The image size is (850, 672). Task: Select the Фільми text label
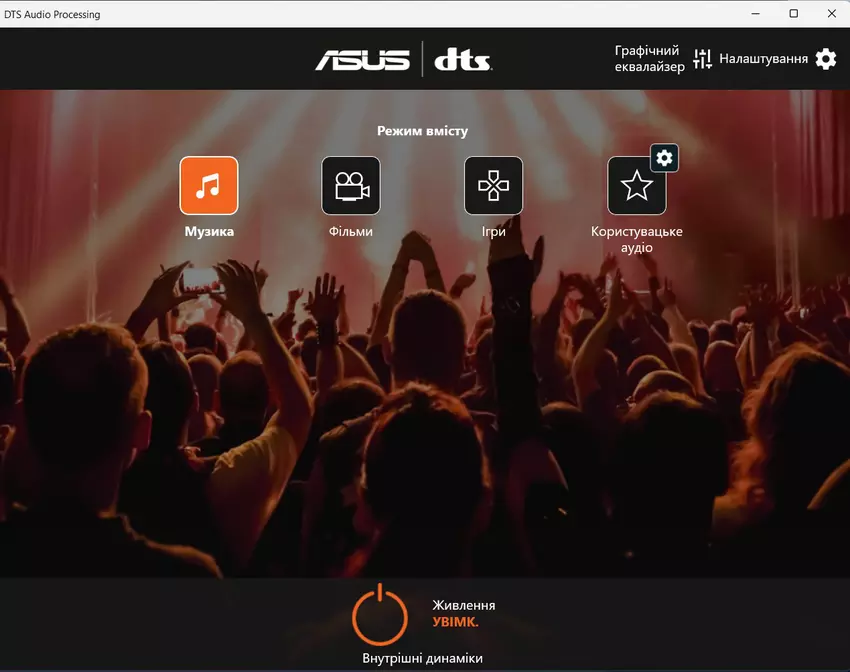coord(350,231)
